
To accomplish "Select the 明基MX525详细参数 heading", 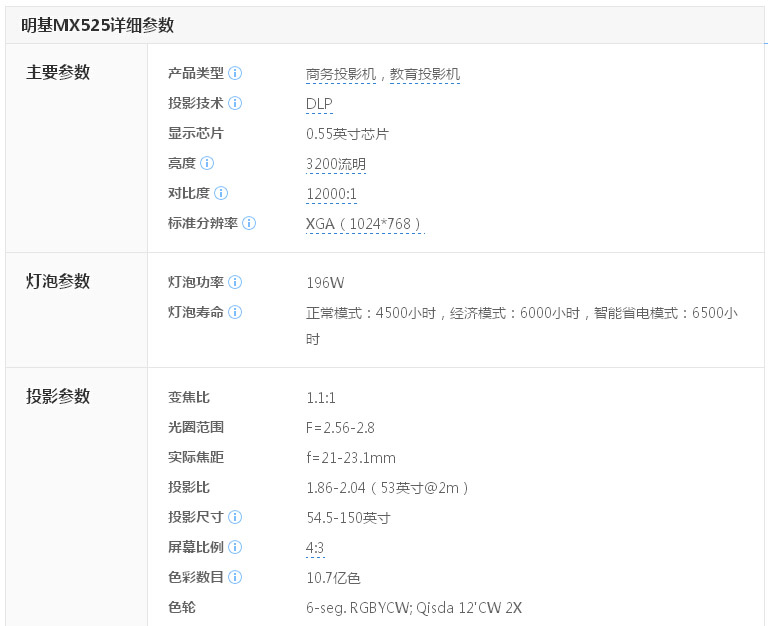I will (x=97, y=25).
